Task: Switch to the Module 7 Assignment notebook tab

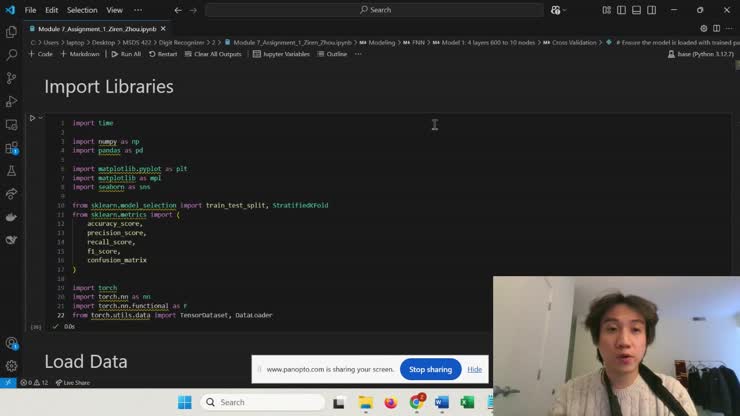Action: point(90,29)
